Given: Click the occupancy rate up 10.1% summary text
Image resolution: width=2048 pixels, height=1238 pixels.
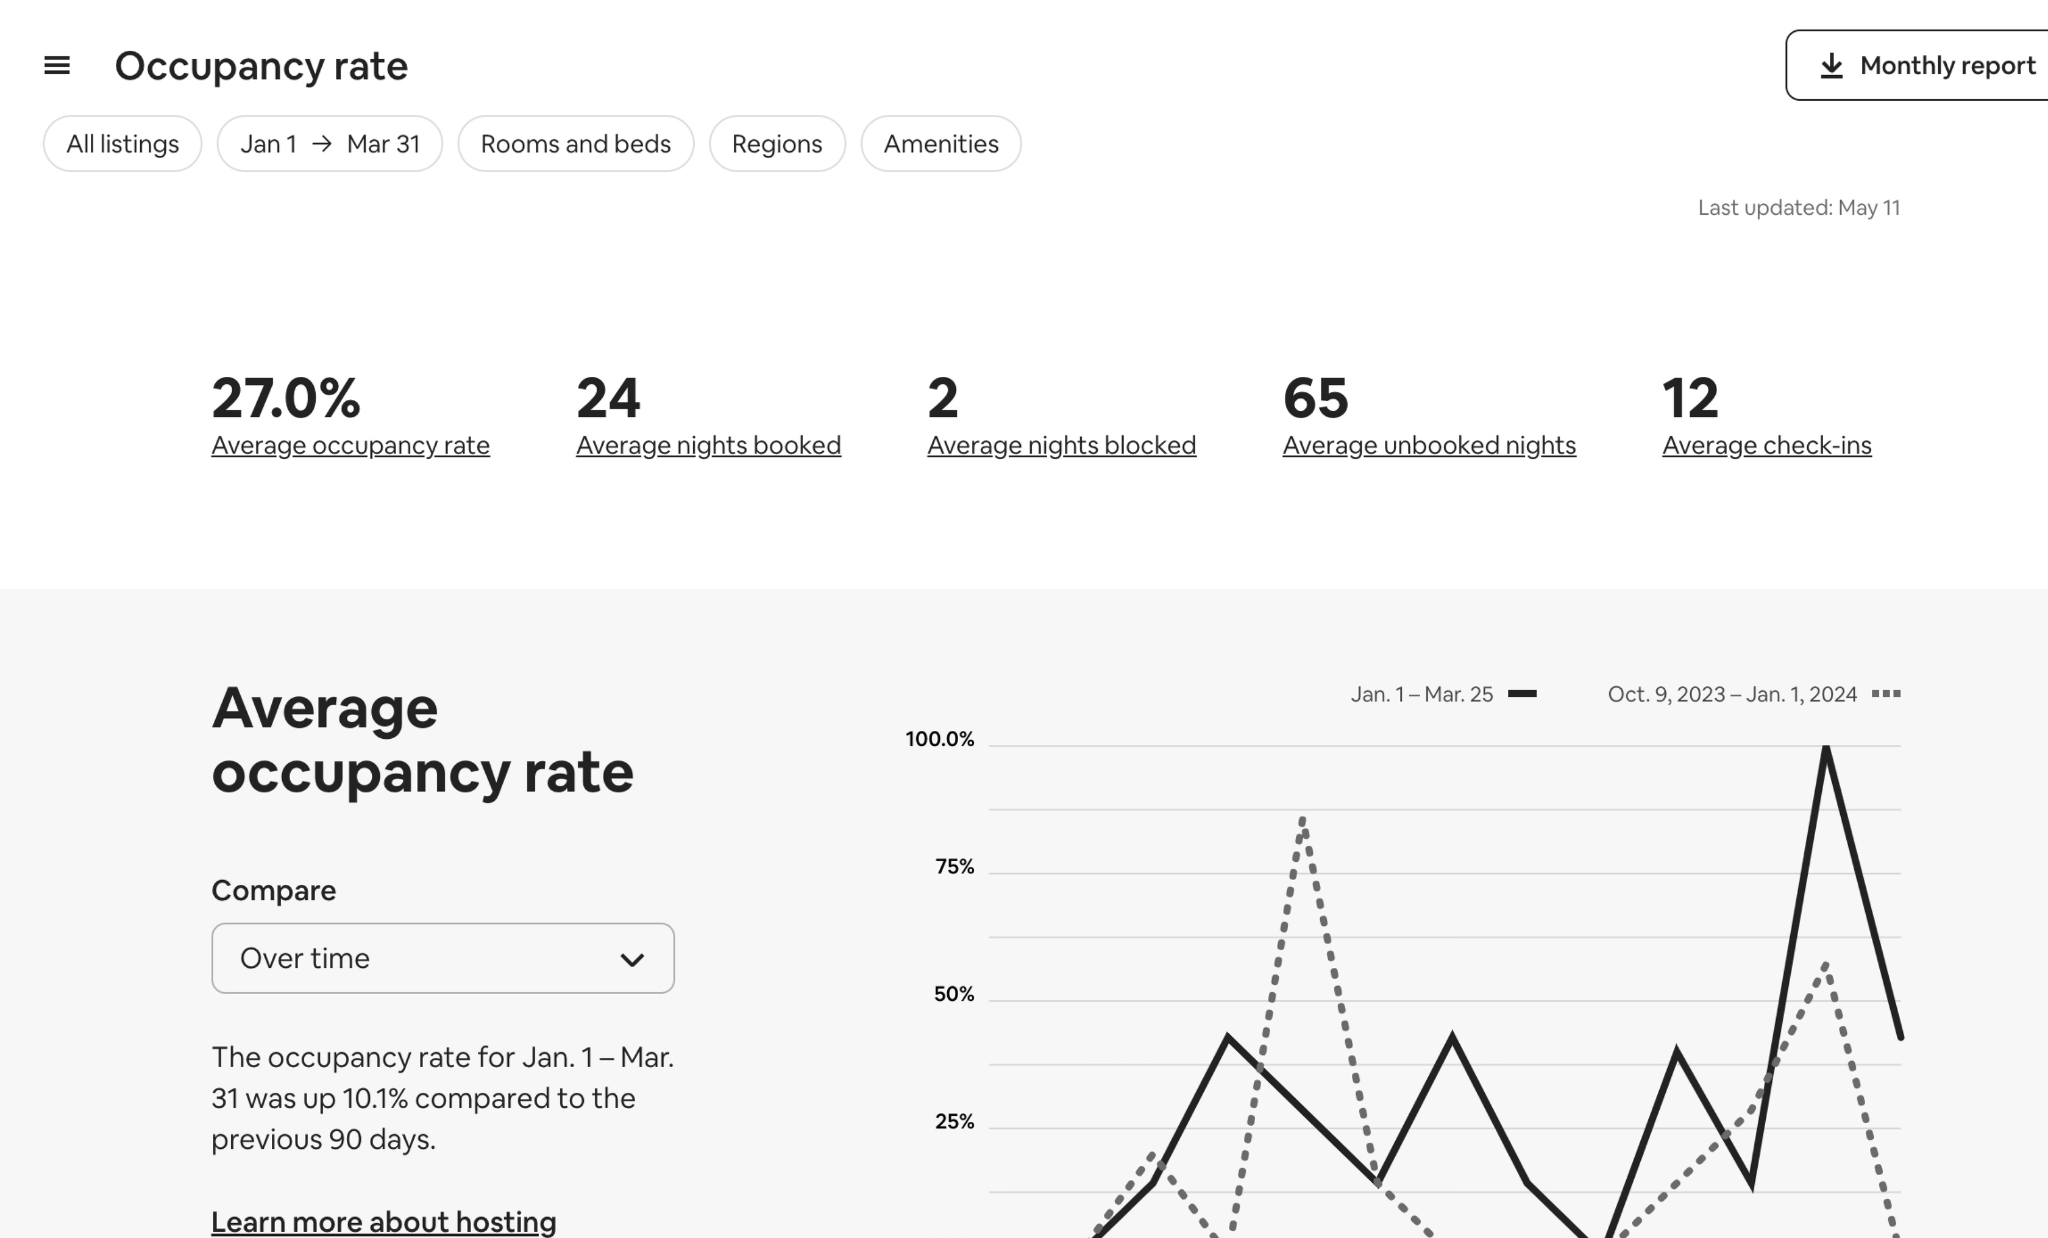Looking at the screenshot, I should pos(443,1098).
